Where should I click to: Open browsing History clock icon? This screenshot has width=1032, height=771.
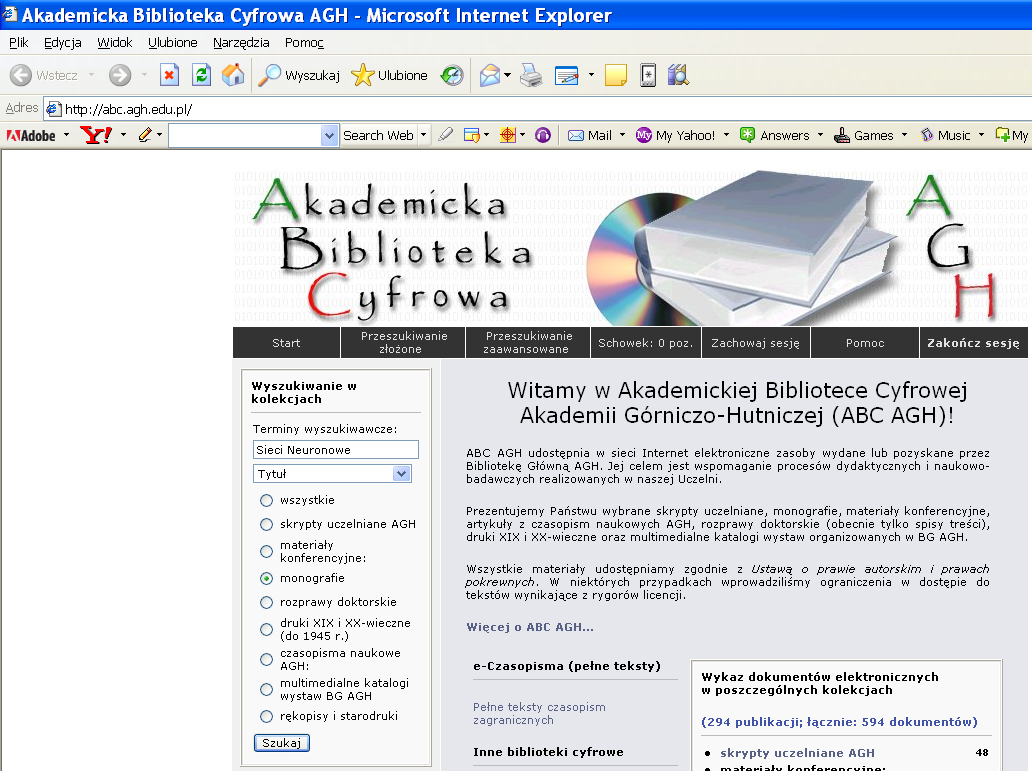tap(452, 75)
